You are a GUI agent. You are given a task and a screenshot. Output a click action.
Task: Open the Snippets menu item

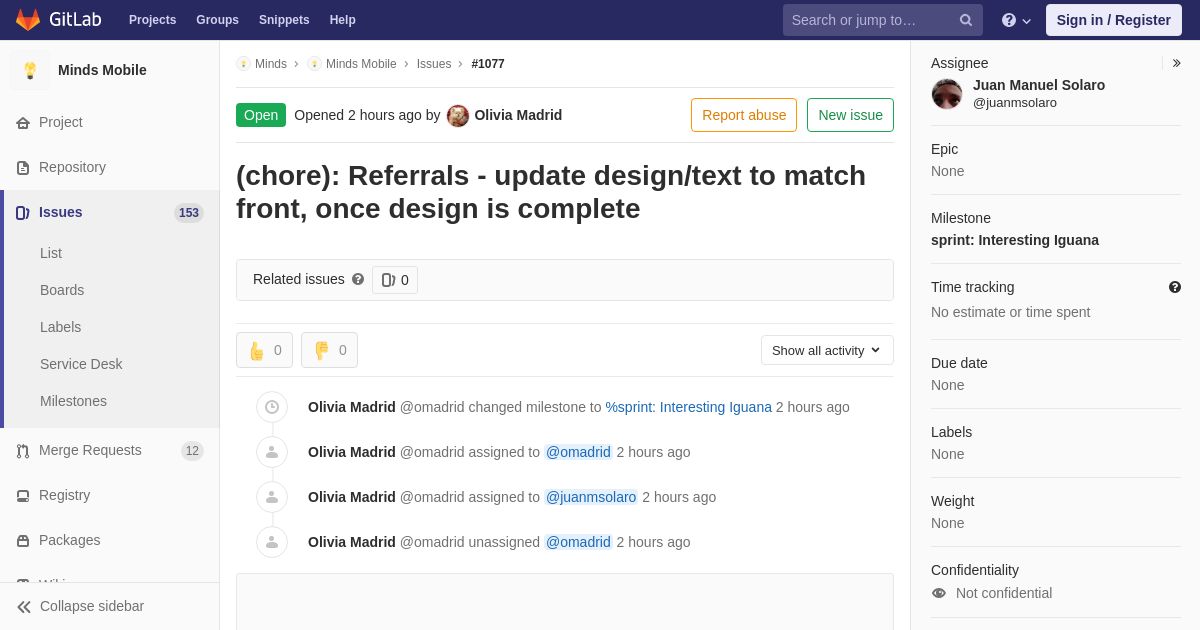pos(284,20)
